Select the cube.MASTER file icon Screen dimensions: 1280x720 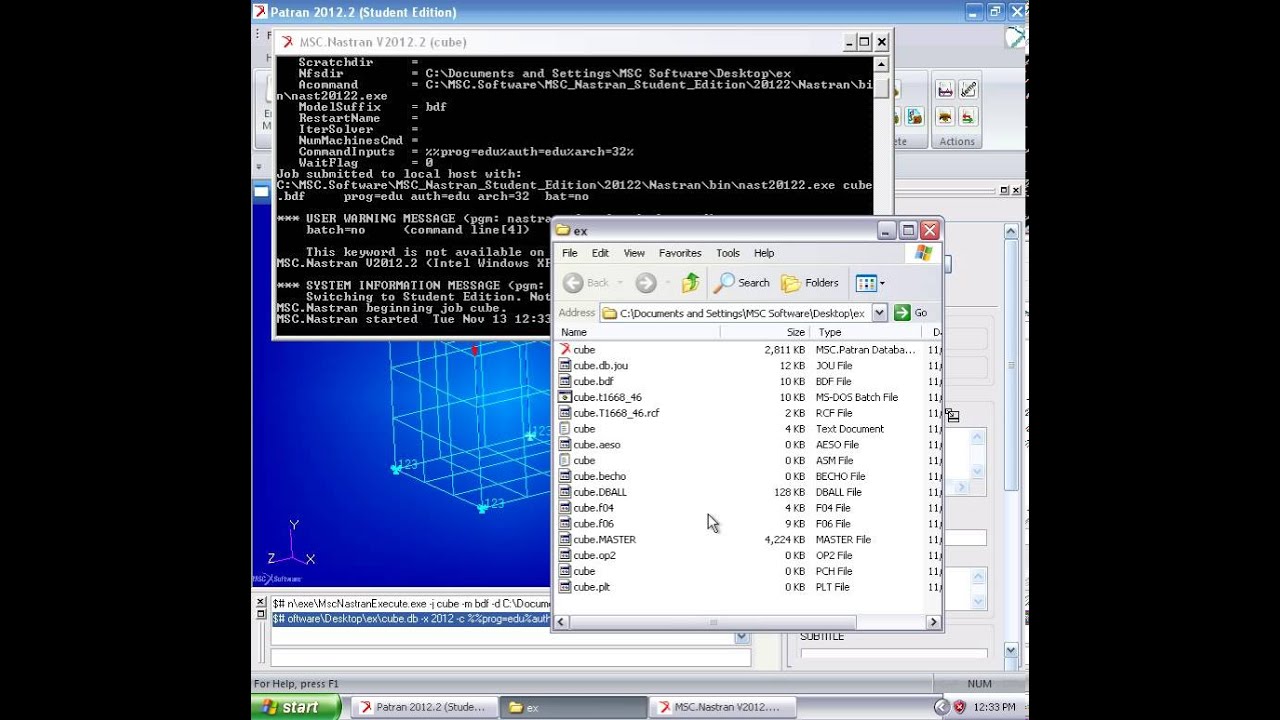coord(565,540)
